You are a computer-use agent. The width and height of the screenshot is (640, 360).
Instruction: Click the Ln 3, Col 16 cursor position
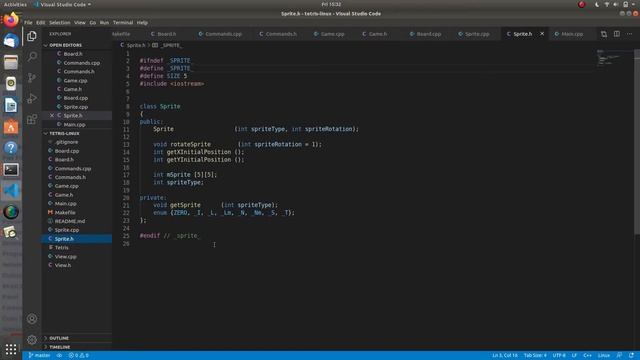(504, 356)
